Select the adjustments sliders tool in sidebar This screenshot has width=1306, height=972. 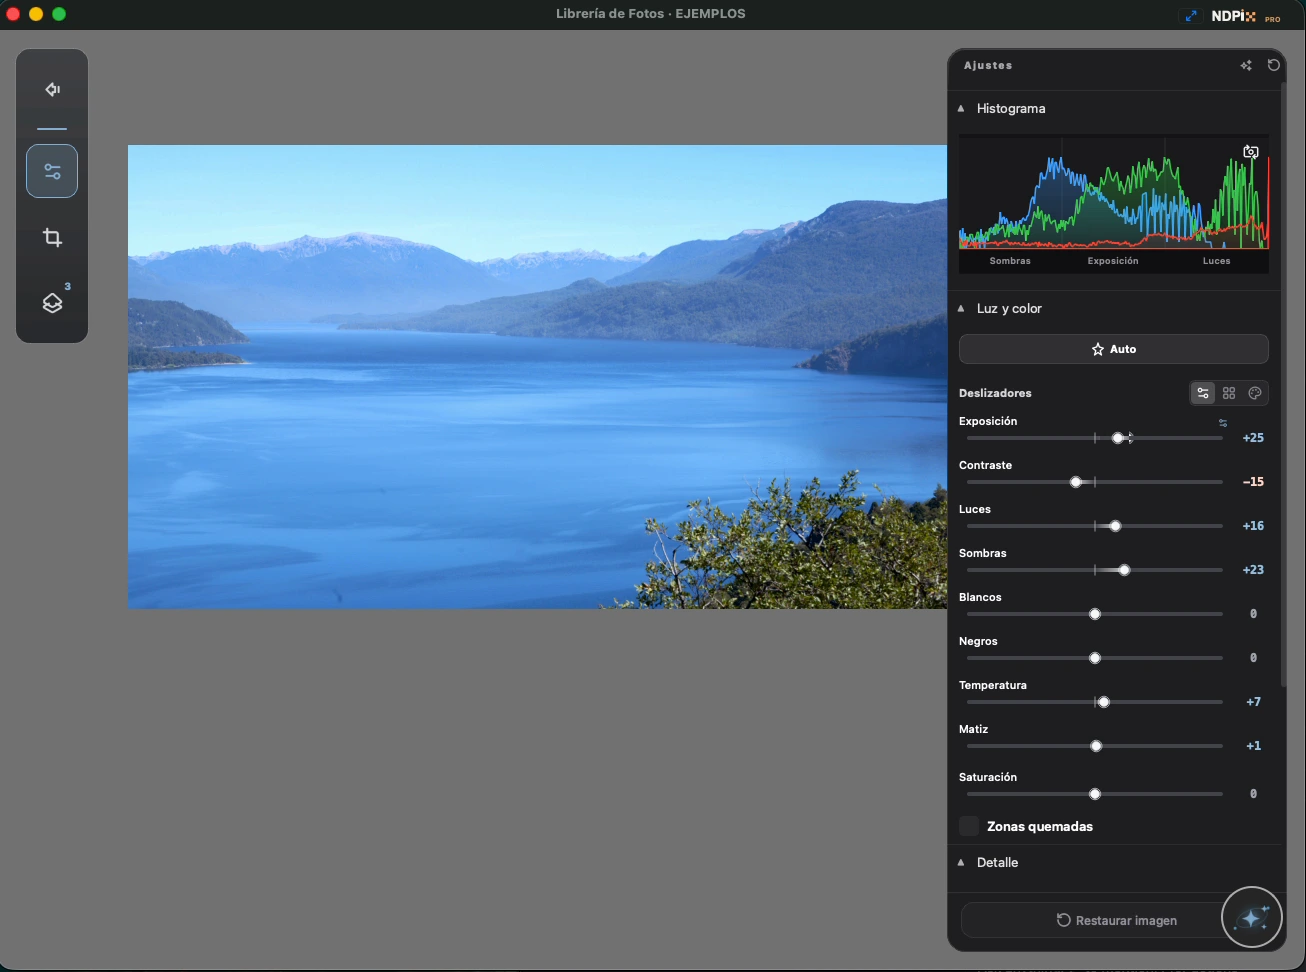[x=52, y=171]
